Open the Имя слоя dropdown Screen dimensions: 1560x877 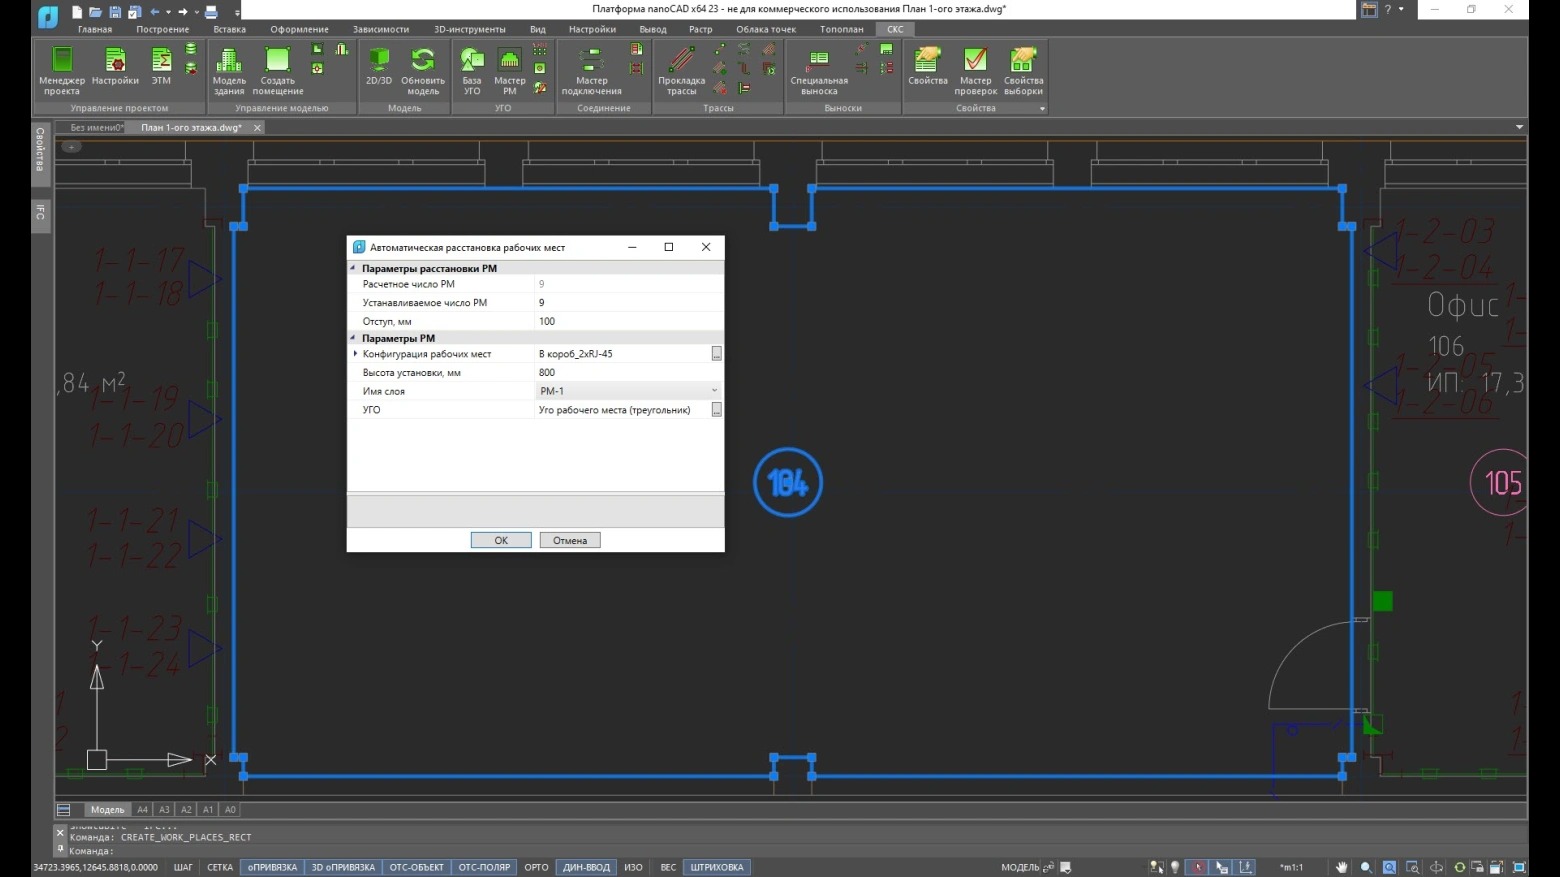click(x=714, y=391)
